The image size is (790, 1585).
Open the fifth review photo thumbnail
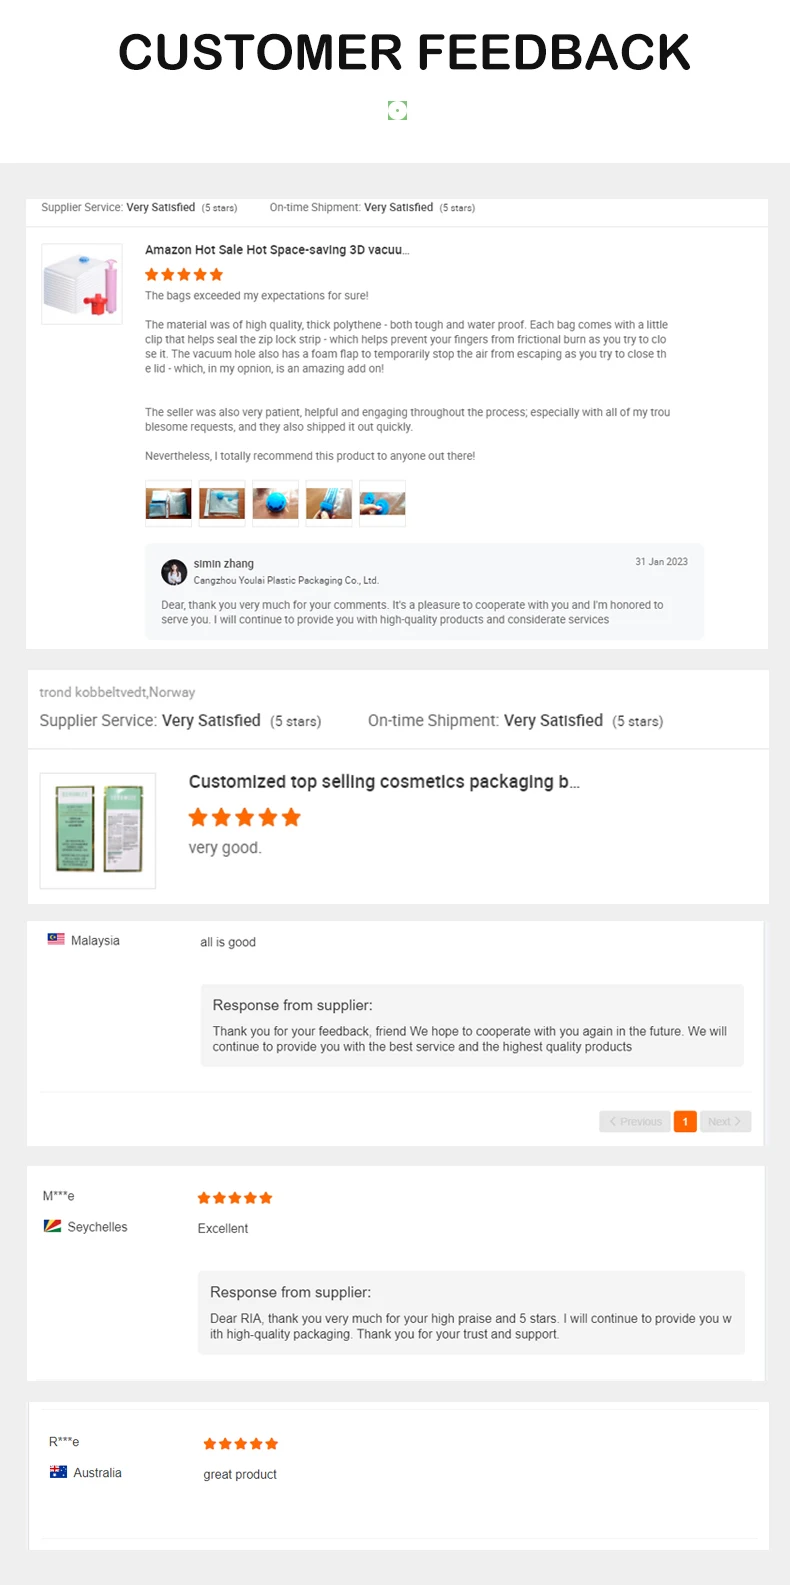point(382,503)
